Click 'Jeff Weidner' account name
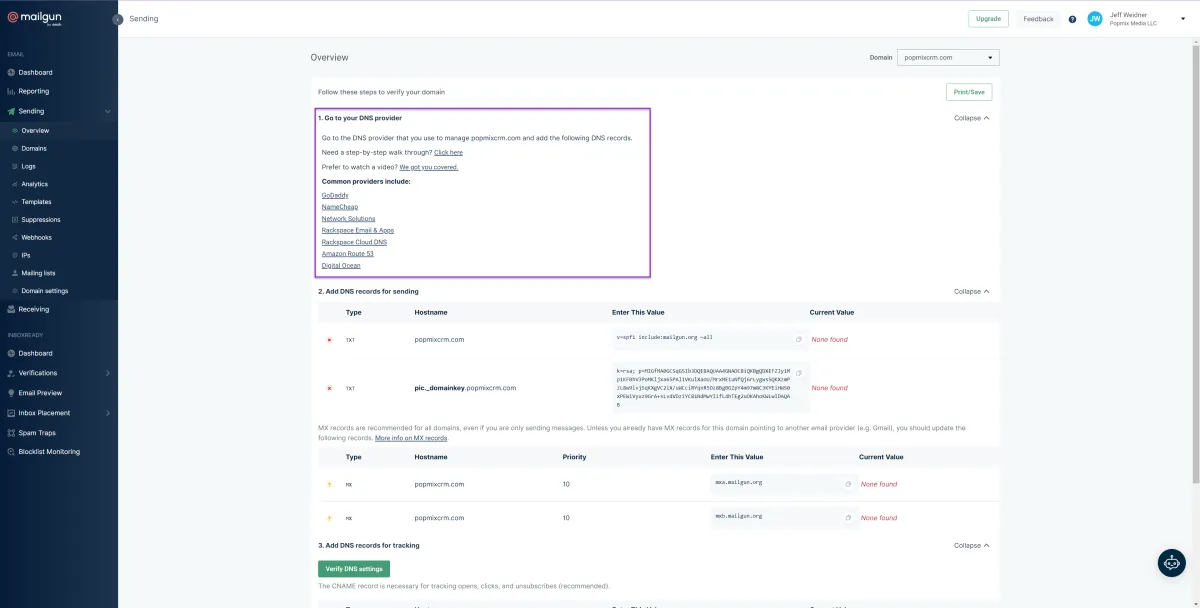 1128,15
